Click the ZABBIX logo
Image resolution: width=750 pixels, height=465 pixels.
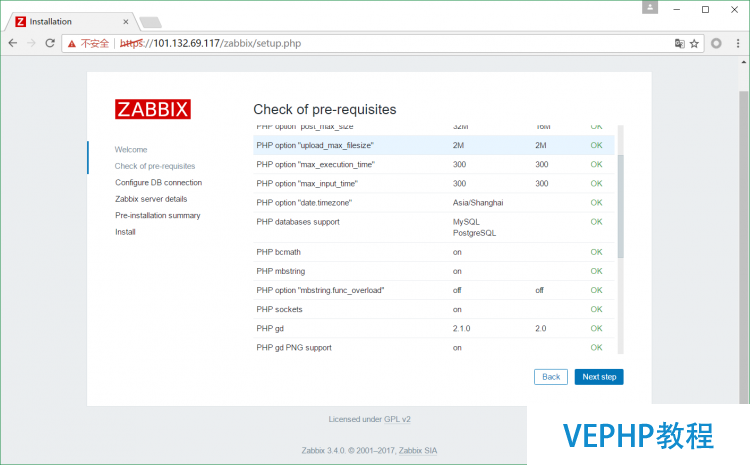(x=153, y=109)
